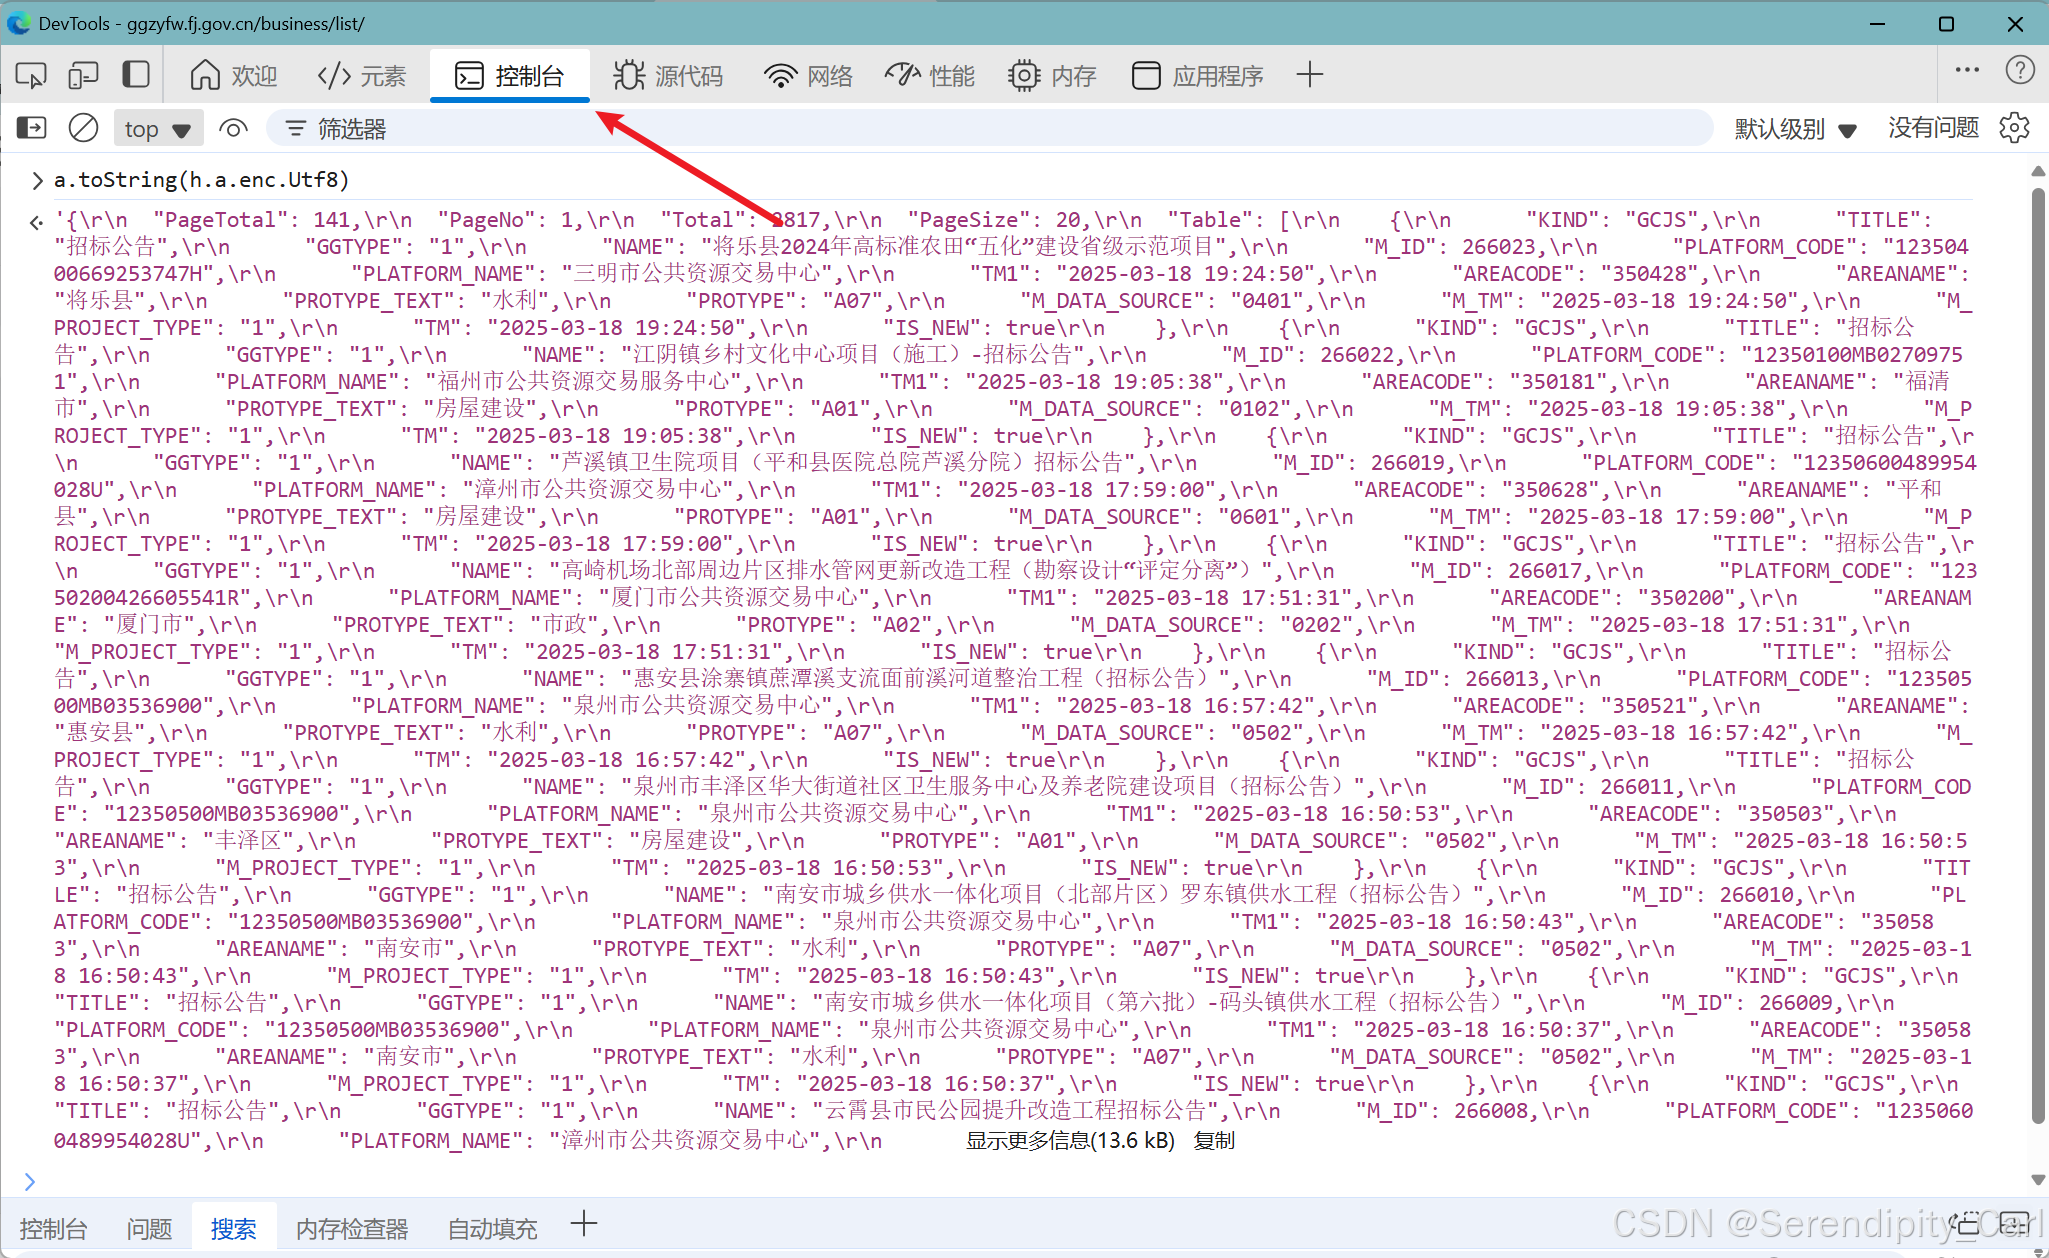Click the live expression eye icon
2049x1258 pixels.
coord(233,128)
